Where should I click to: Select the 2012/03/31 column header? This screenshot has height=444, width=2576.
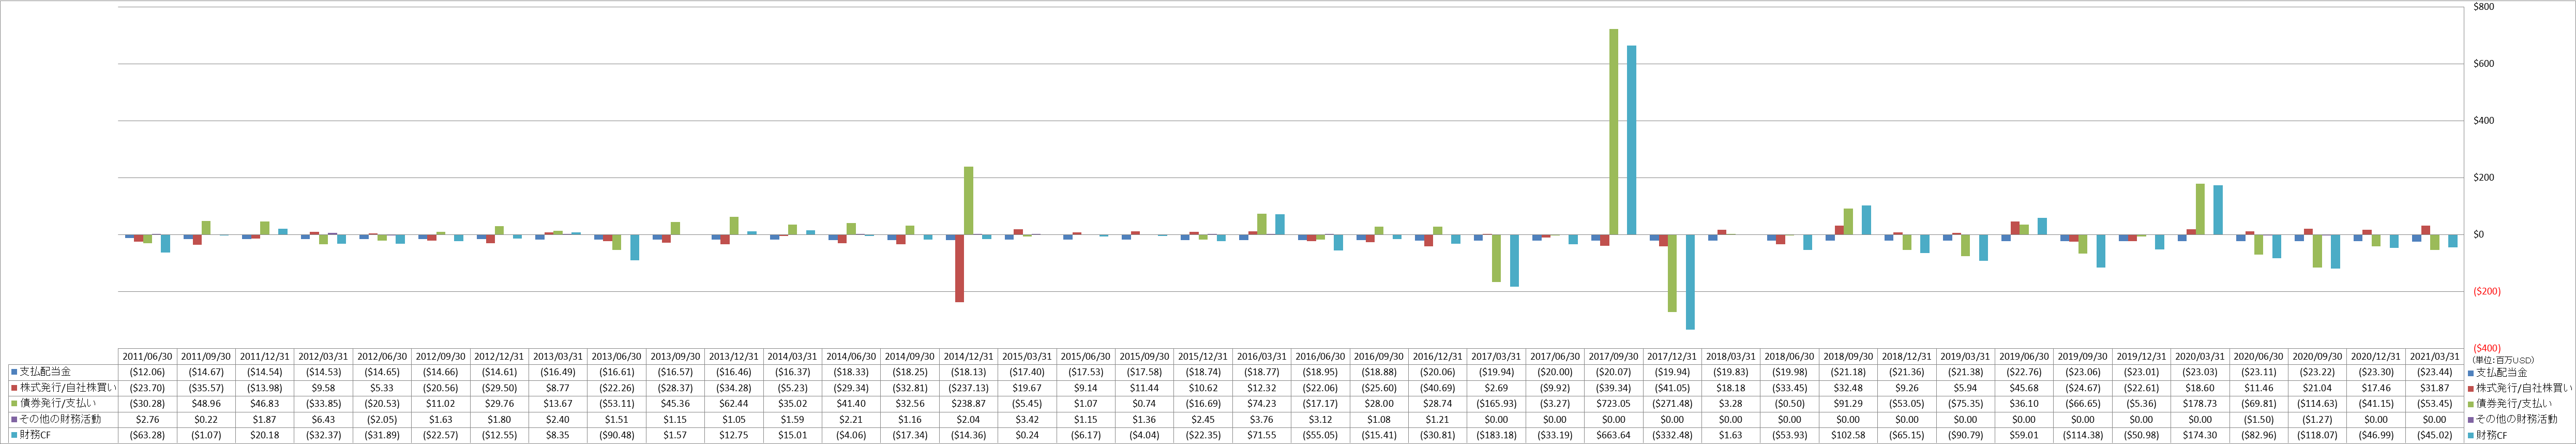pos(324,356)
